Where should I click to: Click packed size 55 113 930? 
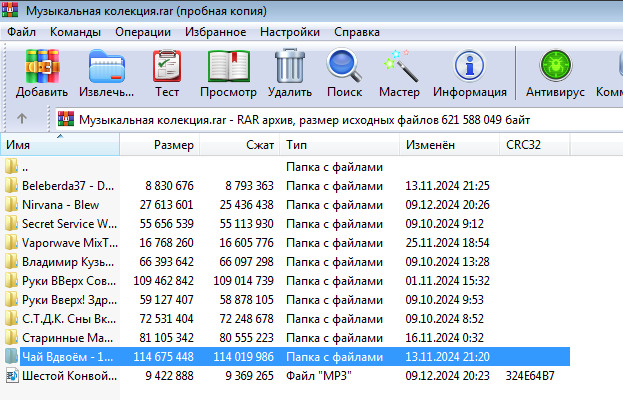[246, 224]
